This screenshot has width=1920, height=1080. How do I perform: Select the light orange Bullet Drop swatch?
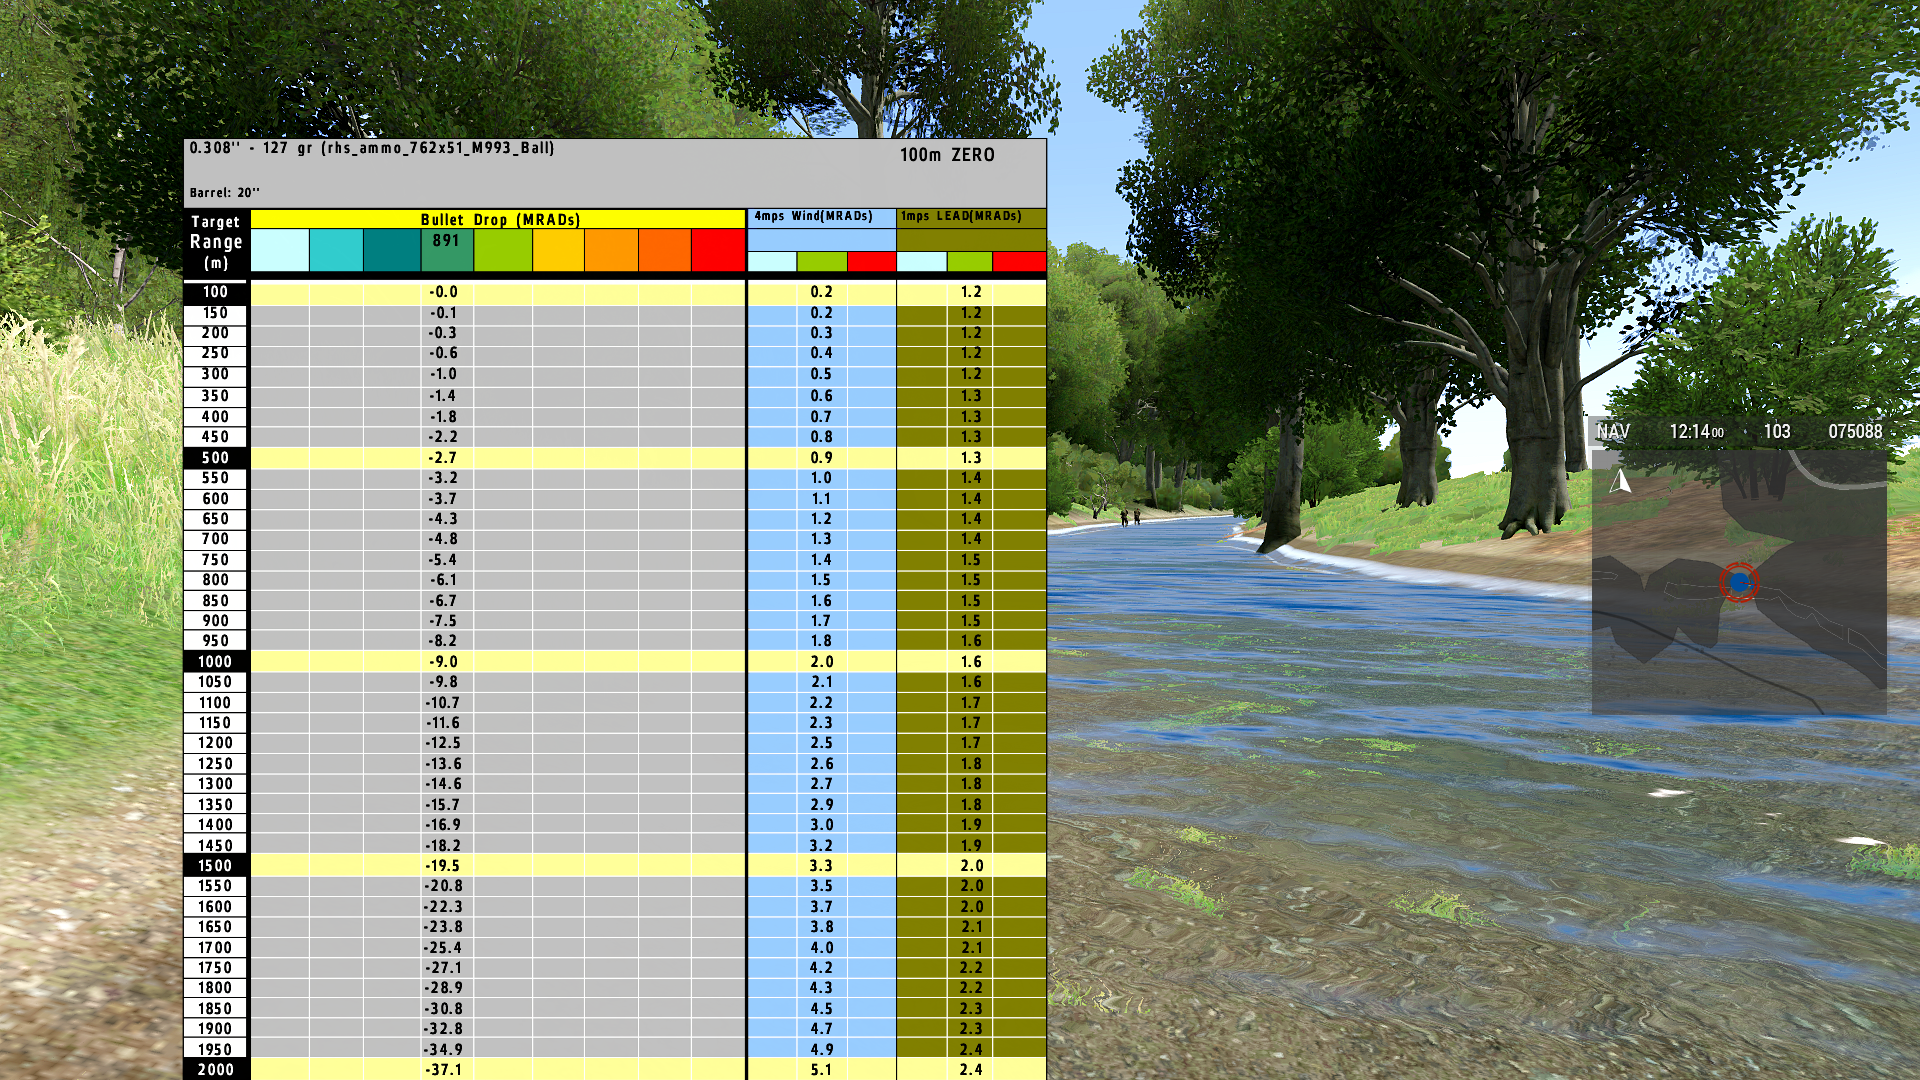611,250
